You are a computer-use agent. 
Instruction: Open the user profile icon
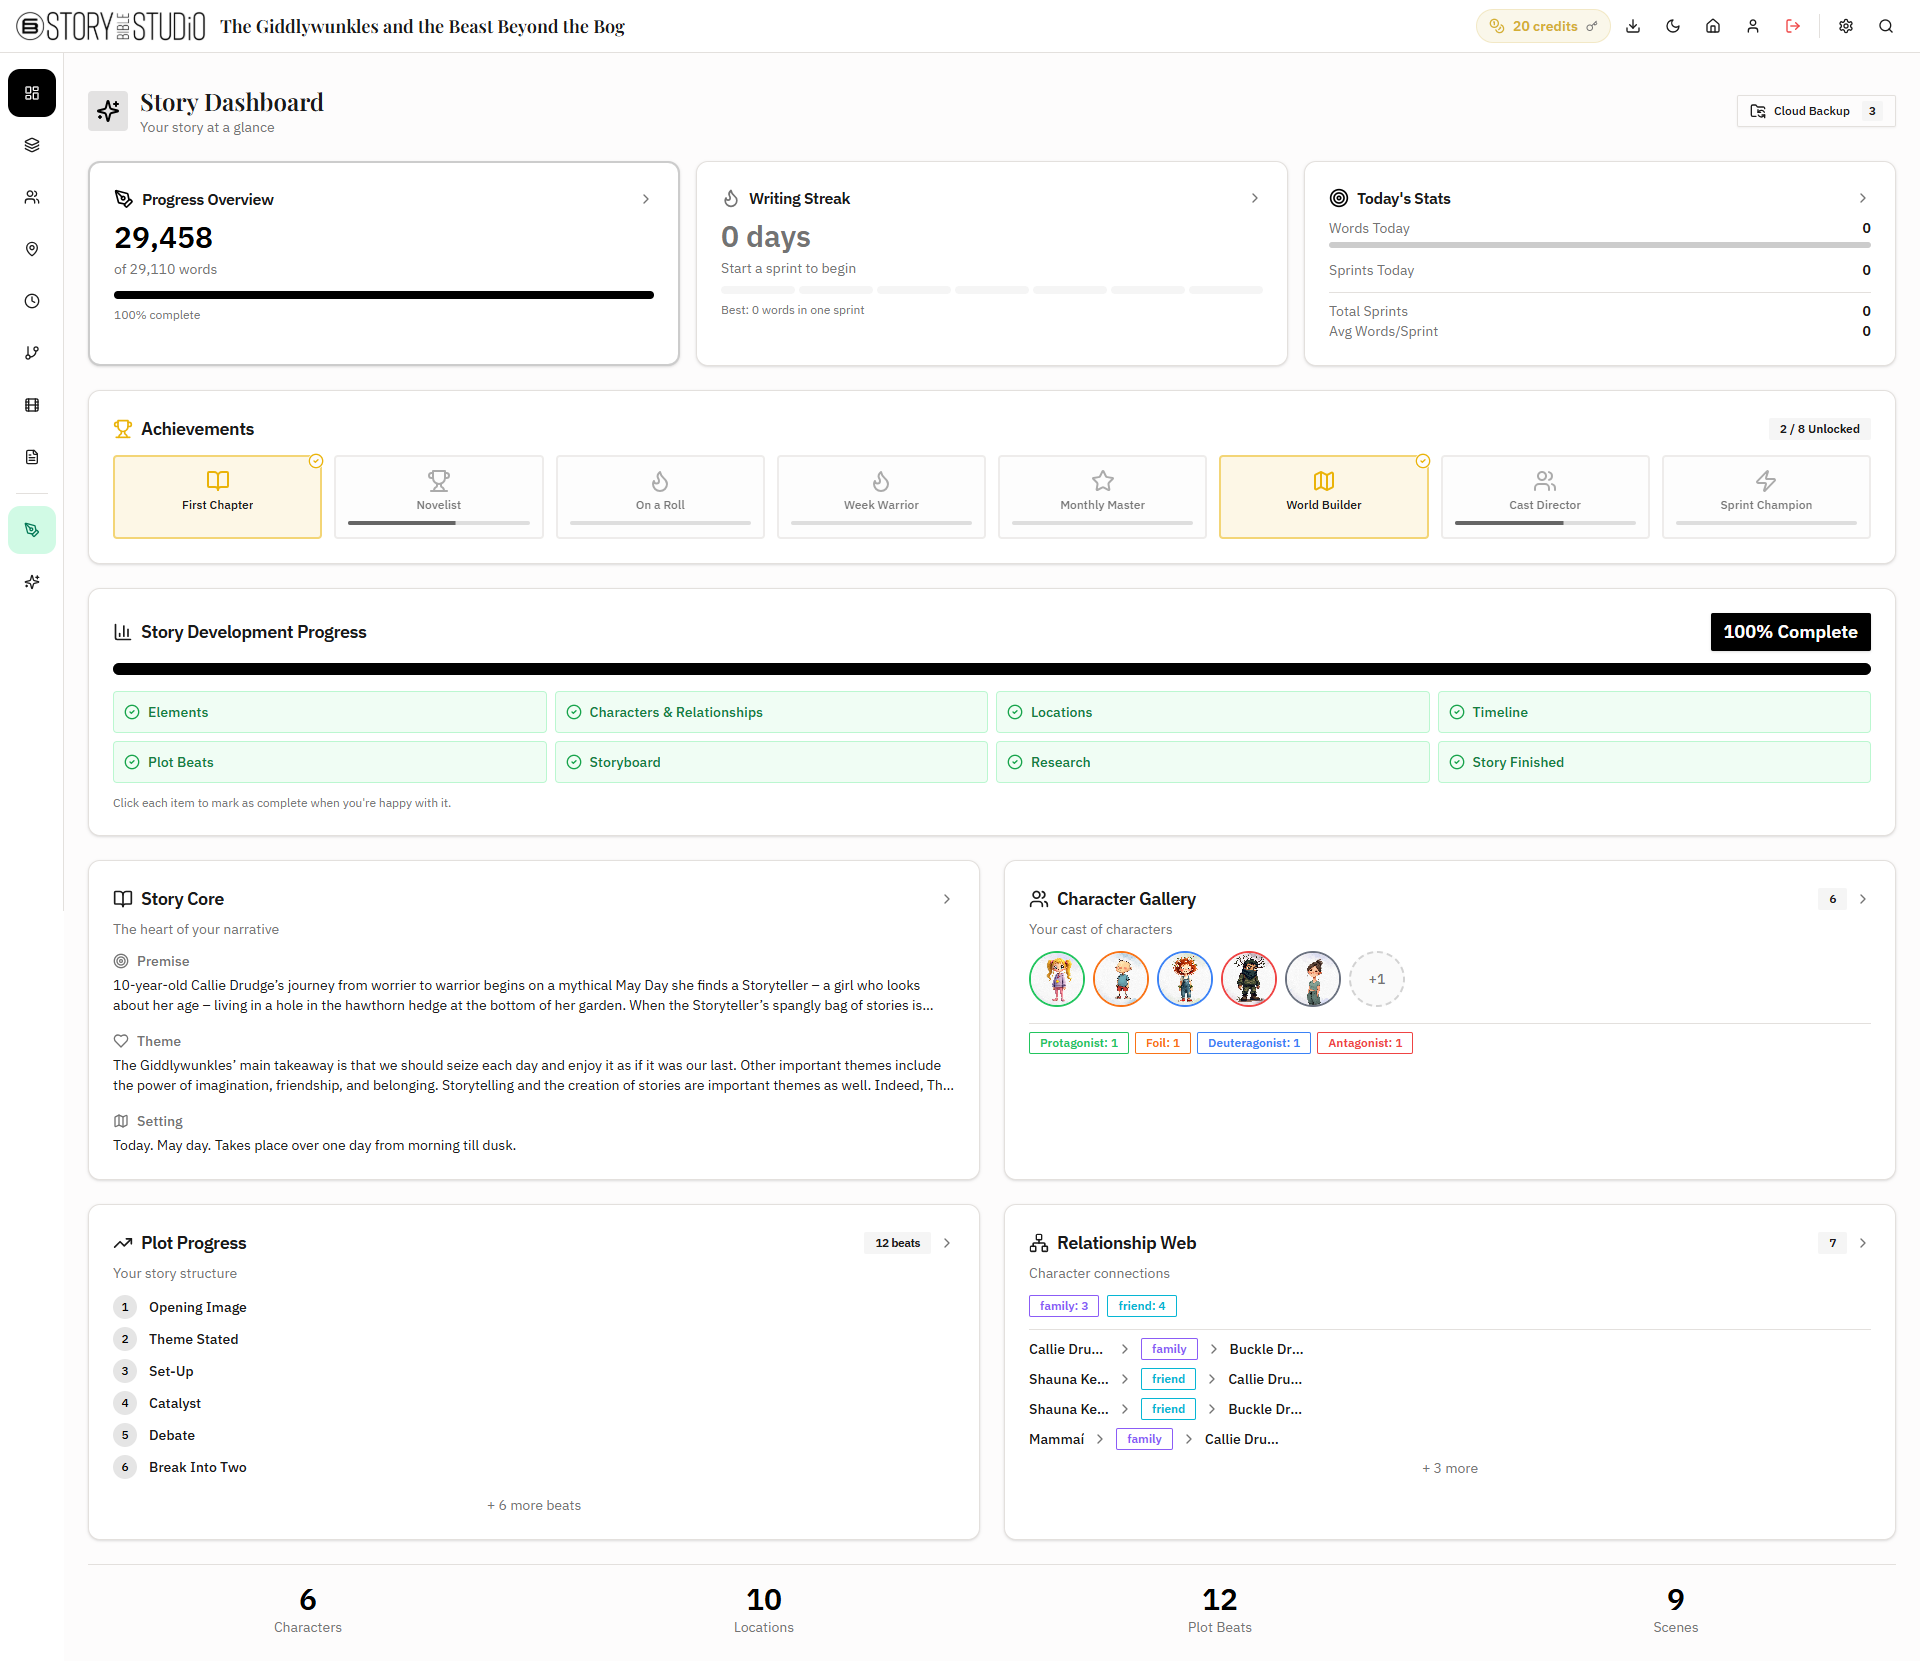(1753, 26)
